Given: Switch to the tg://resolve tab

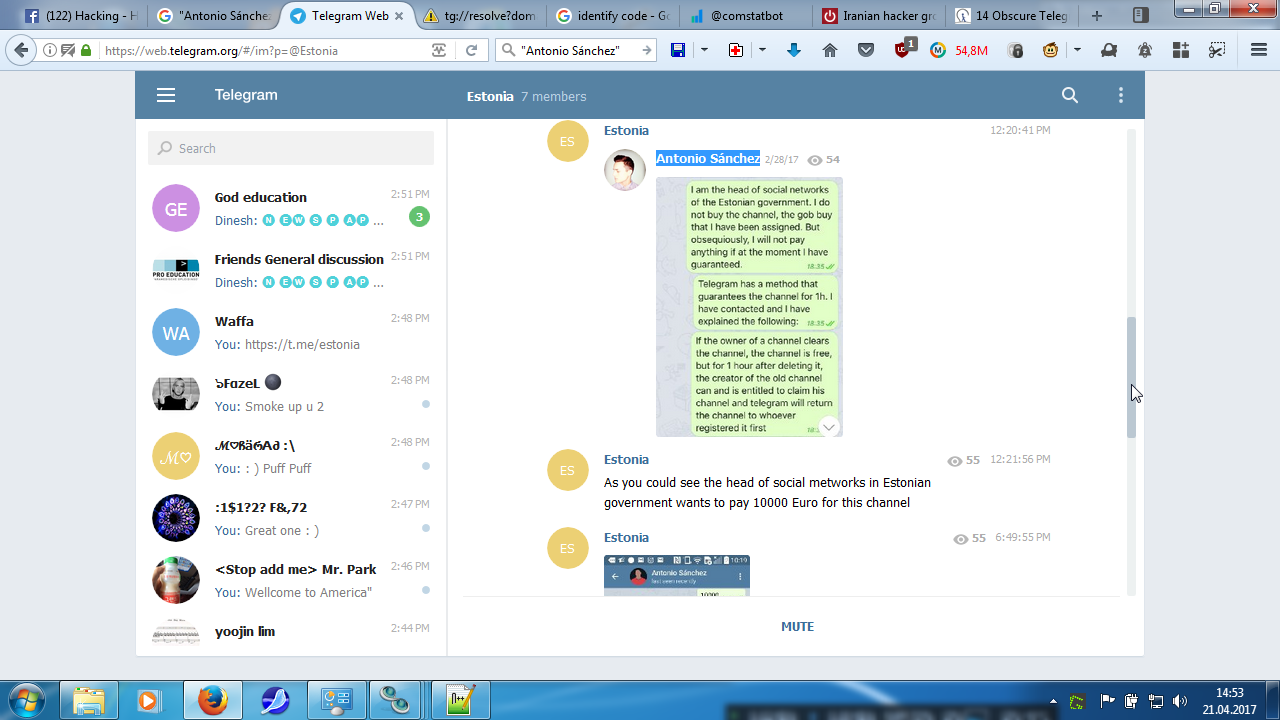Looking at the screenshot, I should (x=480, y=15).
